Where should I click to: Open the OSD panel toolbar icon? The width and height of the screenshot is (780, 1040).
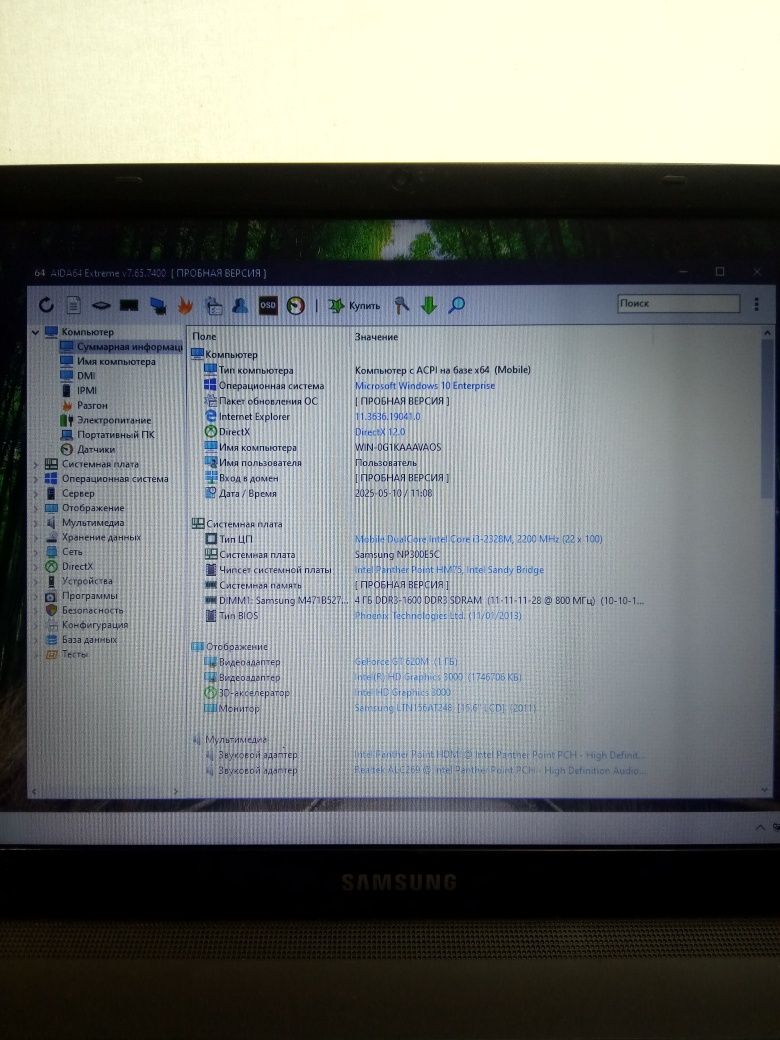pyautogui.click(x=268, y=305)
